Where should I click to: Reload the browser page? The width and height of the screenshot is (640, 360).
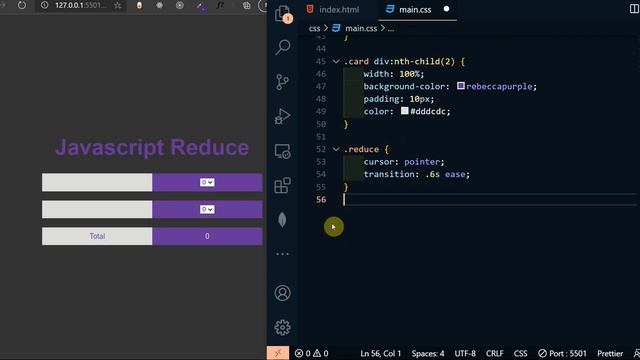(x=22, y=5)
